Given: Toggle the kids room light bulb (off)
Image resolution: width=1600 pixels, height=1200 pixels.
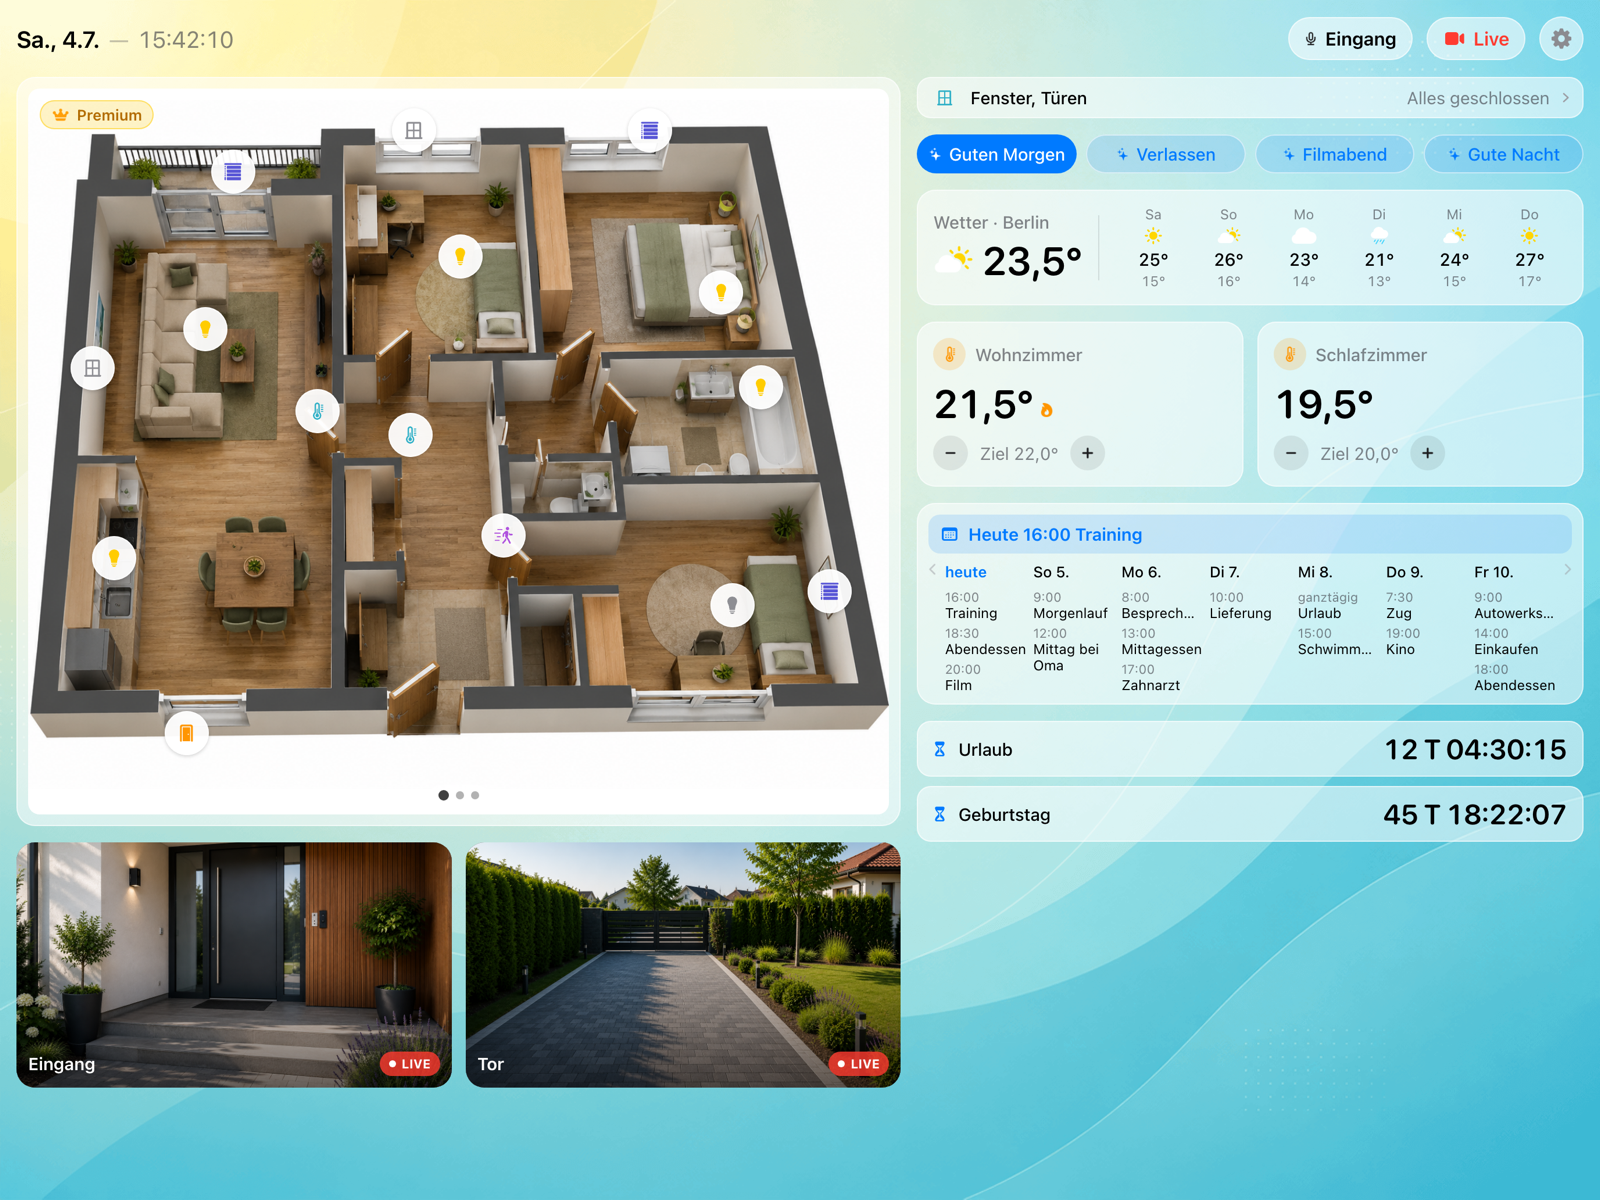Looking at the screenshot, I should [732, 605].
